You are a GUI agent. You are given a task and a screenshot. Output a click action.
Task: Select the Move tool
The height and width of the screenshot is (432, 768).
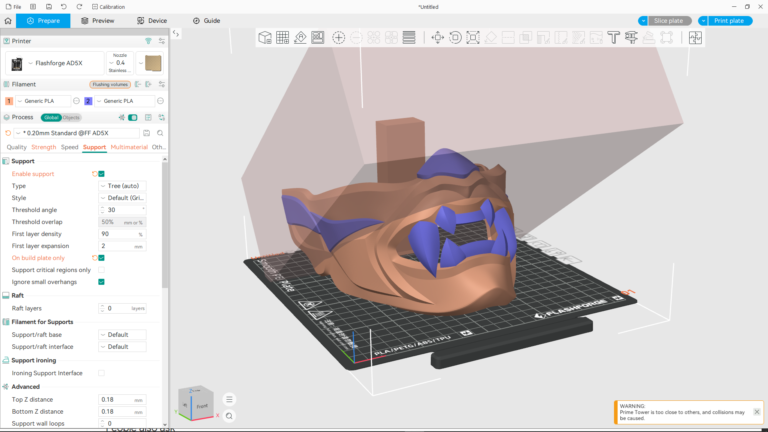click(437, 38)
